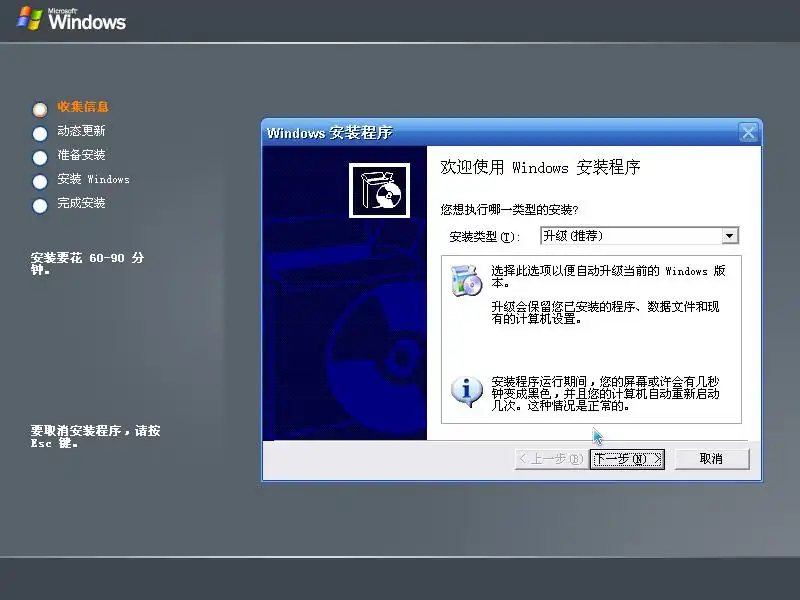Click the Microsoft Windows logo
This screenshot has width=800, height=600.
(x=71, y=19)
